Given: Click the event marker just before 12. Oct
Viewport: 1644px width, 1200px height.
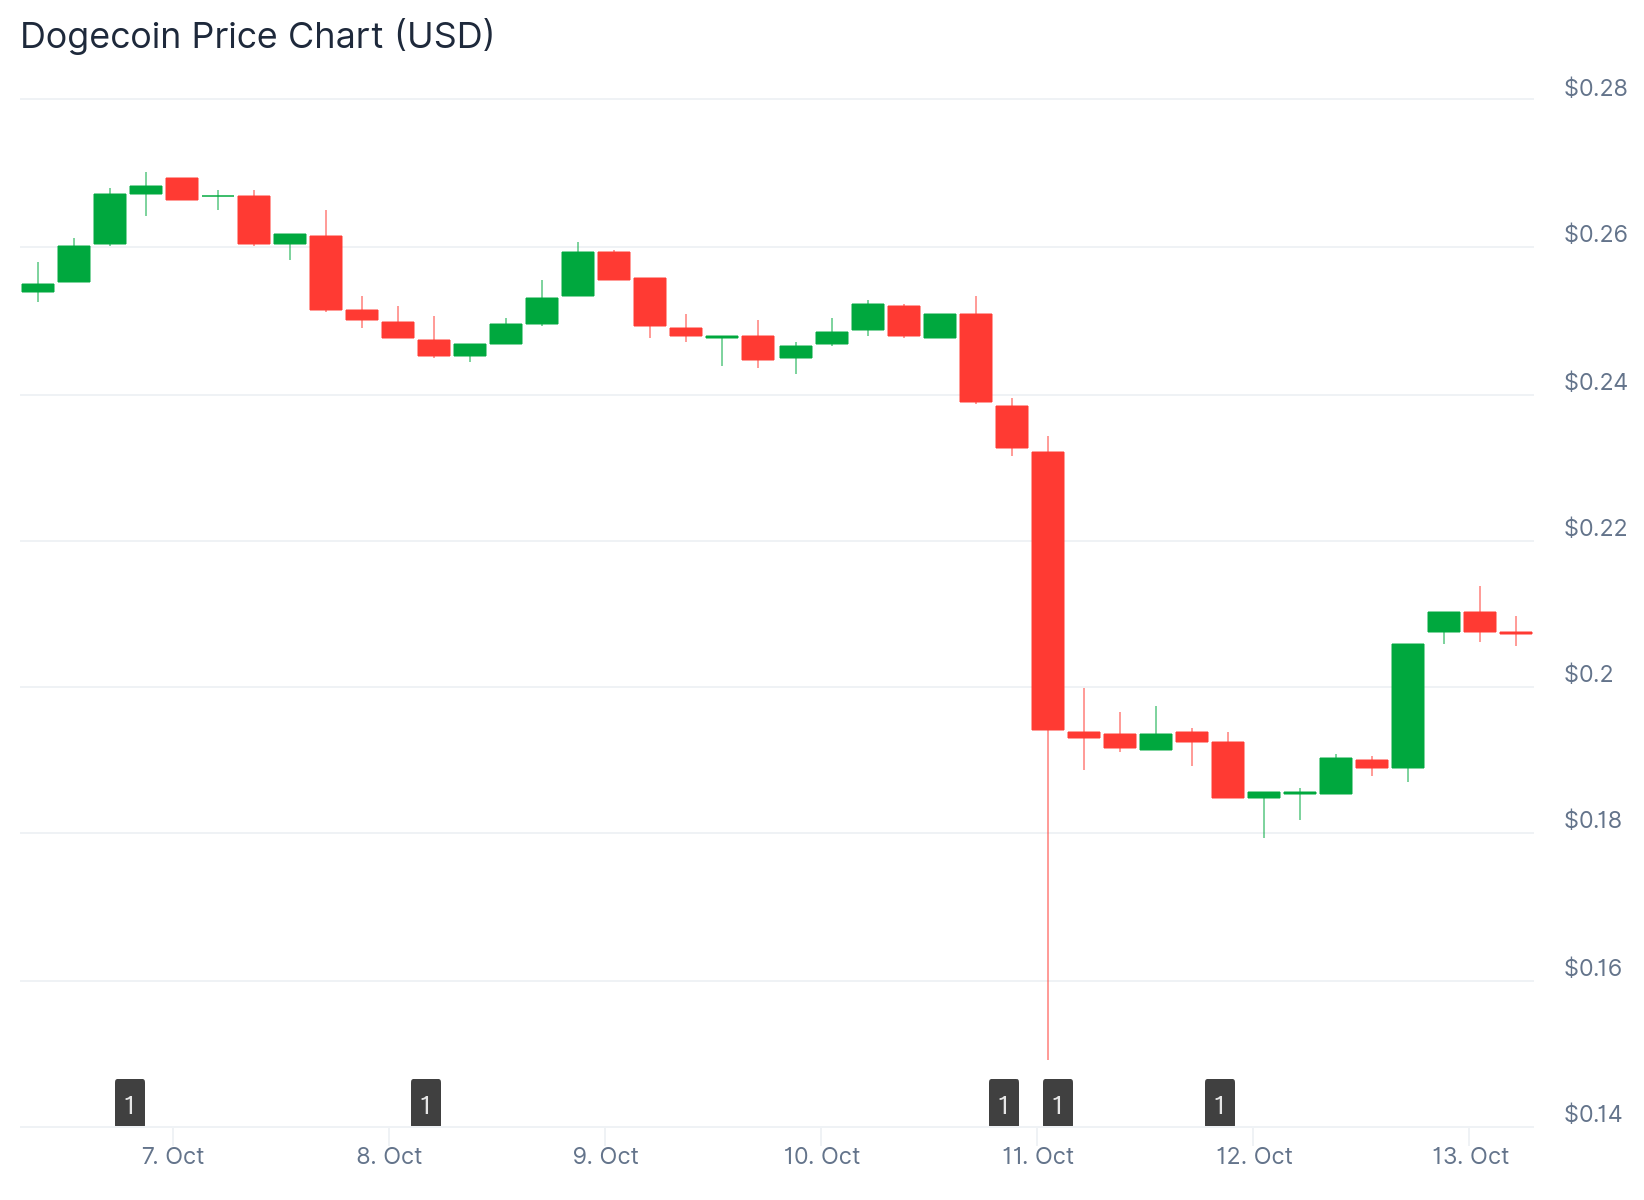Looking at the screenshot, I should pyautogui.click(x=1220, y=1104).
